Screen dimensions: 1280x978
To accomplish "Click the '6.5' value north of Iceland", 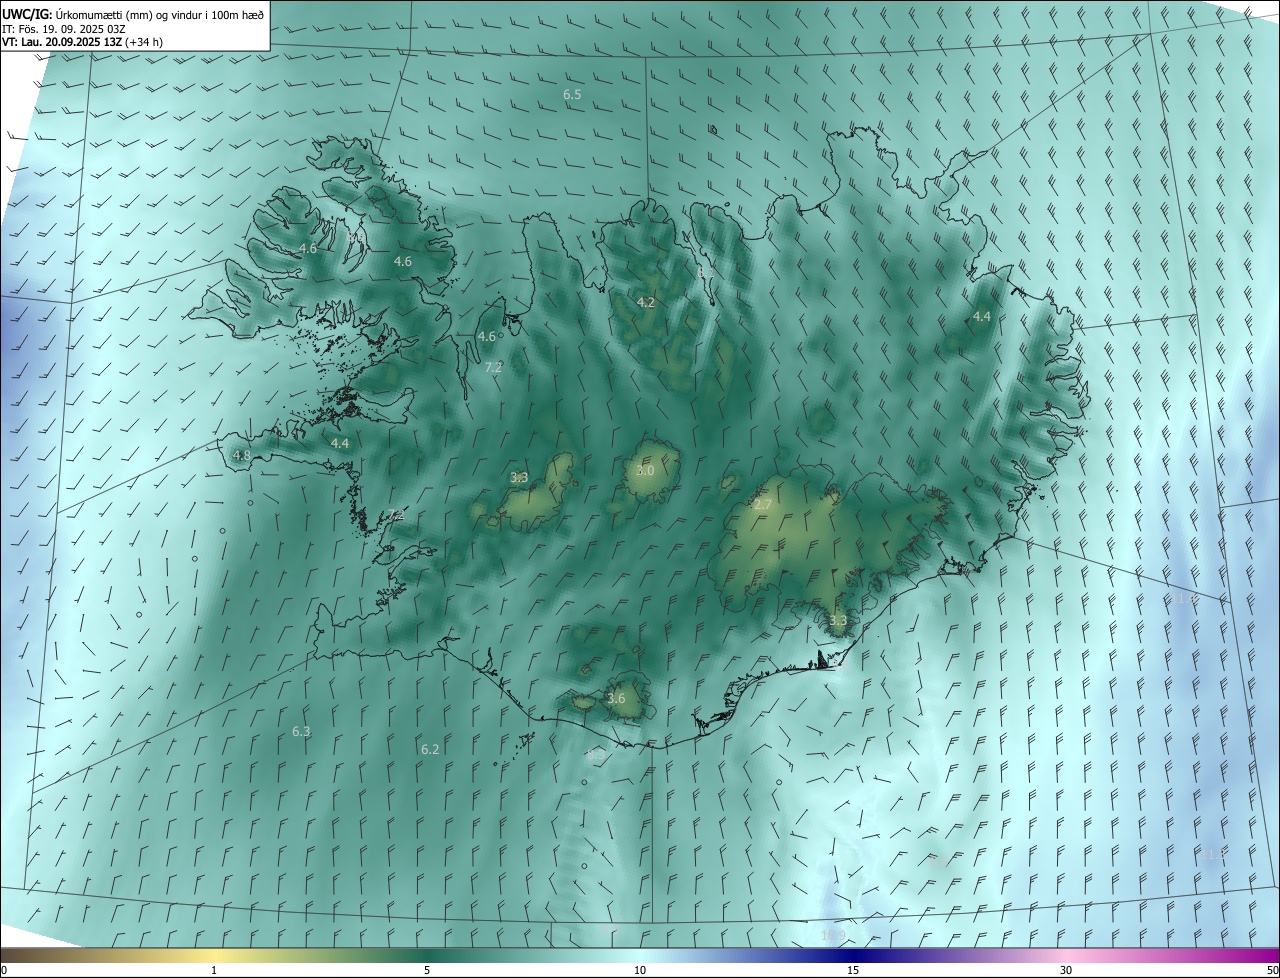I will [572, 95].
